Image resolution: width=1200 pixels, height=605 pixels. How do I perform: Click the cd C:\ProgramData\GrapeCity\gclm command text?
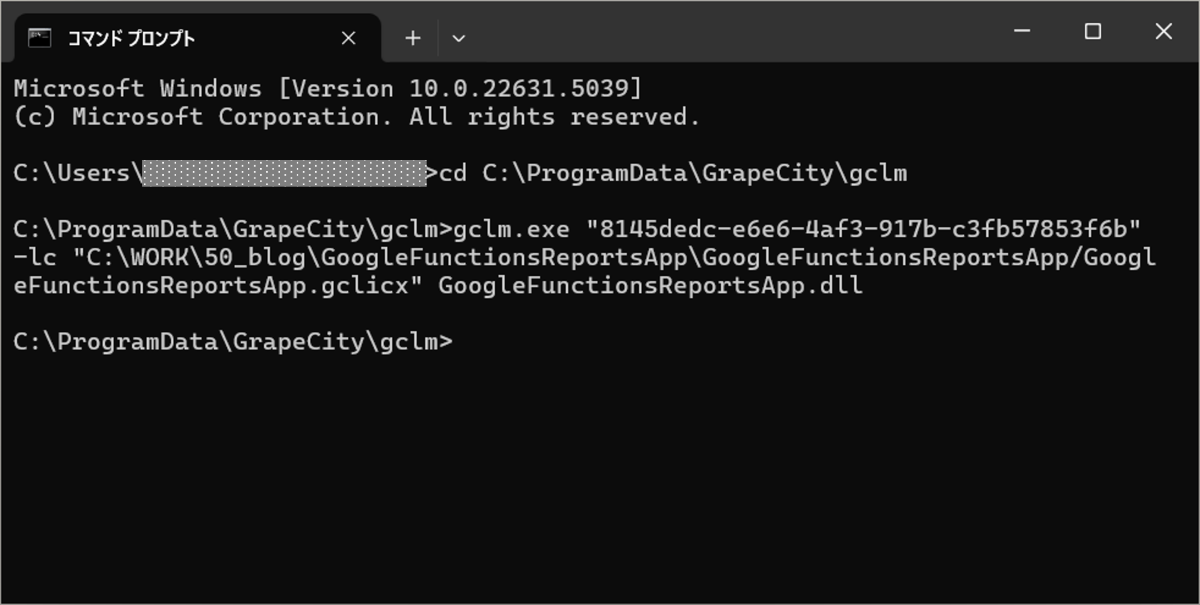tap(673, 173)
